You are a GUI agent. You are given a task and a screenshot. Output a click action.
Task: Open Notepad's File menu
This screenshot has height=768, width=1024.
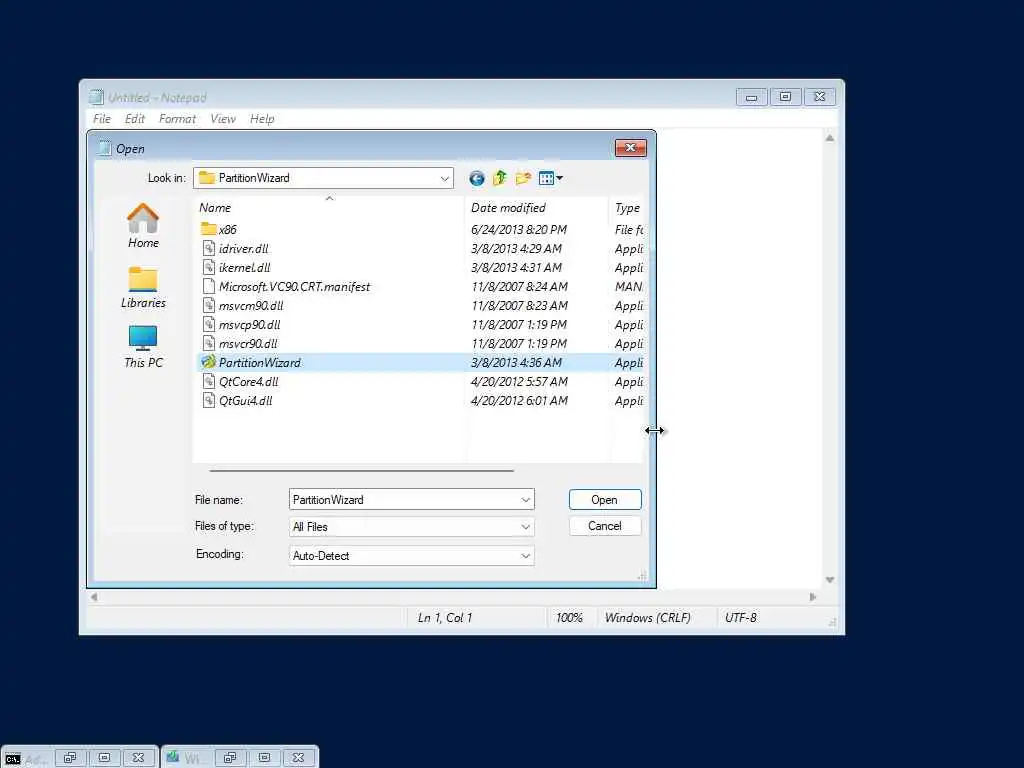102,119
